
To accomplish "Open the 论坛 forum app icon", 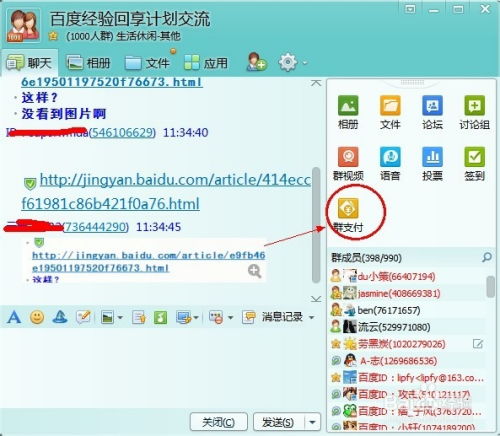I will (432, 112).
